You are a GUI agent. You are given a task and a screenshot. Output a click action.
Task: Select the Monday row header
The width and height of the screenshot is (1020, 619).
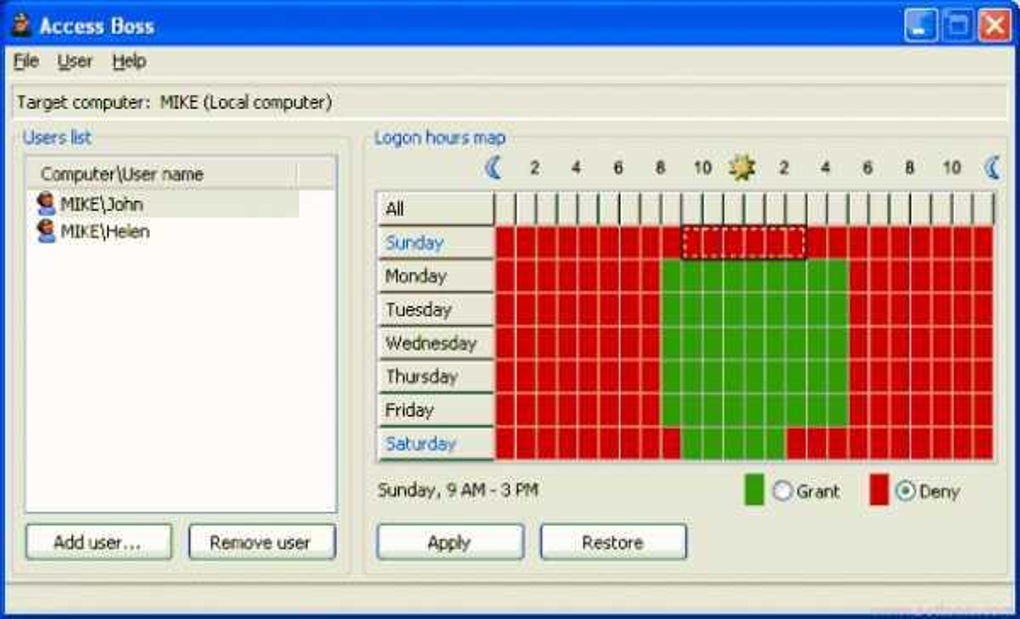(x=435, y=276)
